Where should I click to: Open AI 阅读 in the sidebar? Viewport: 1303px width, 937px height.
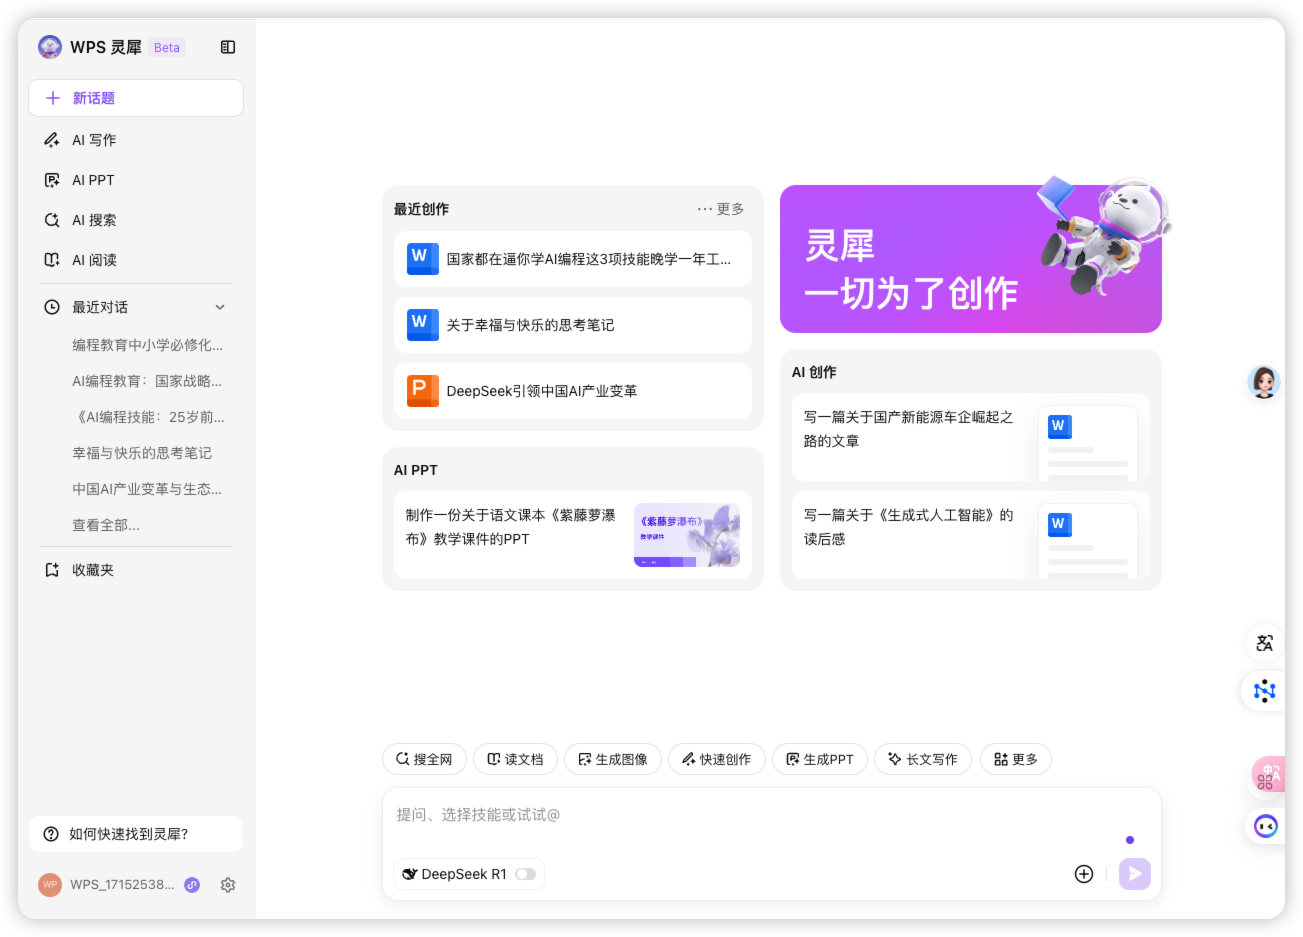[136, 260]
